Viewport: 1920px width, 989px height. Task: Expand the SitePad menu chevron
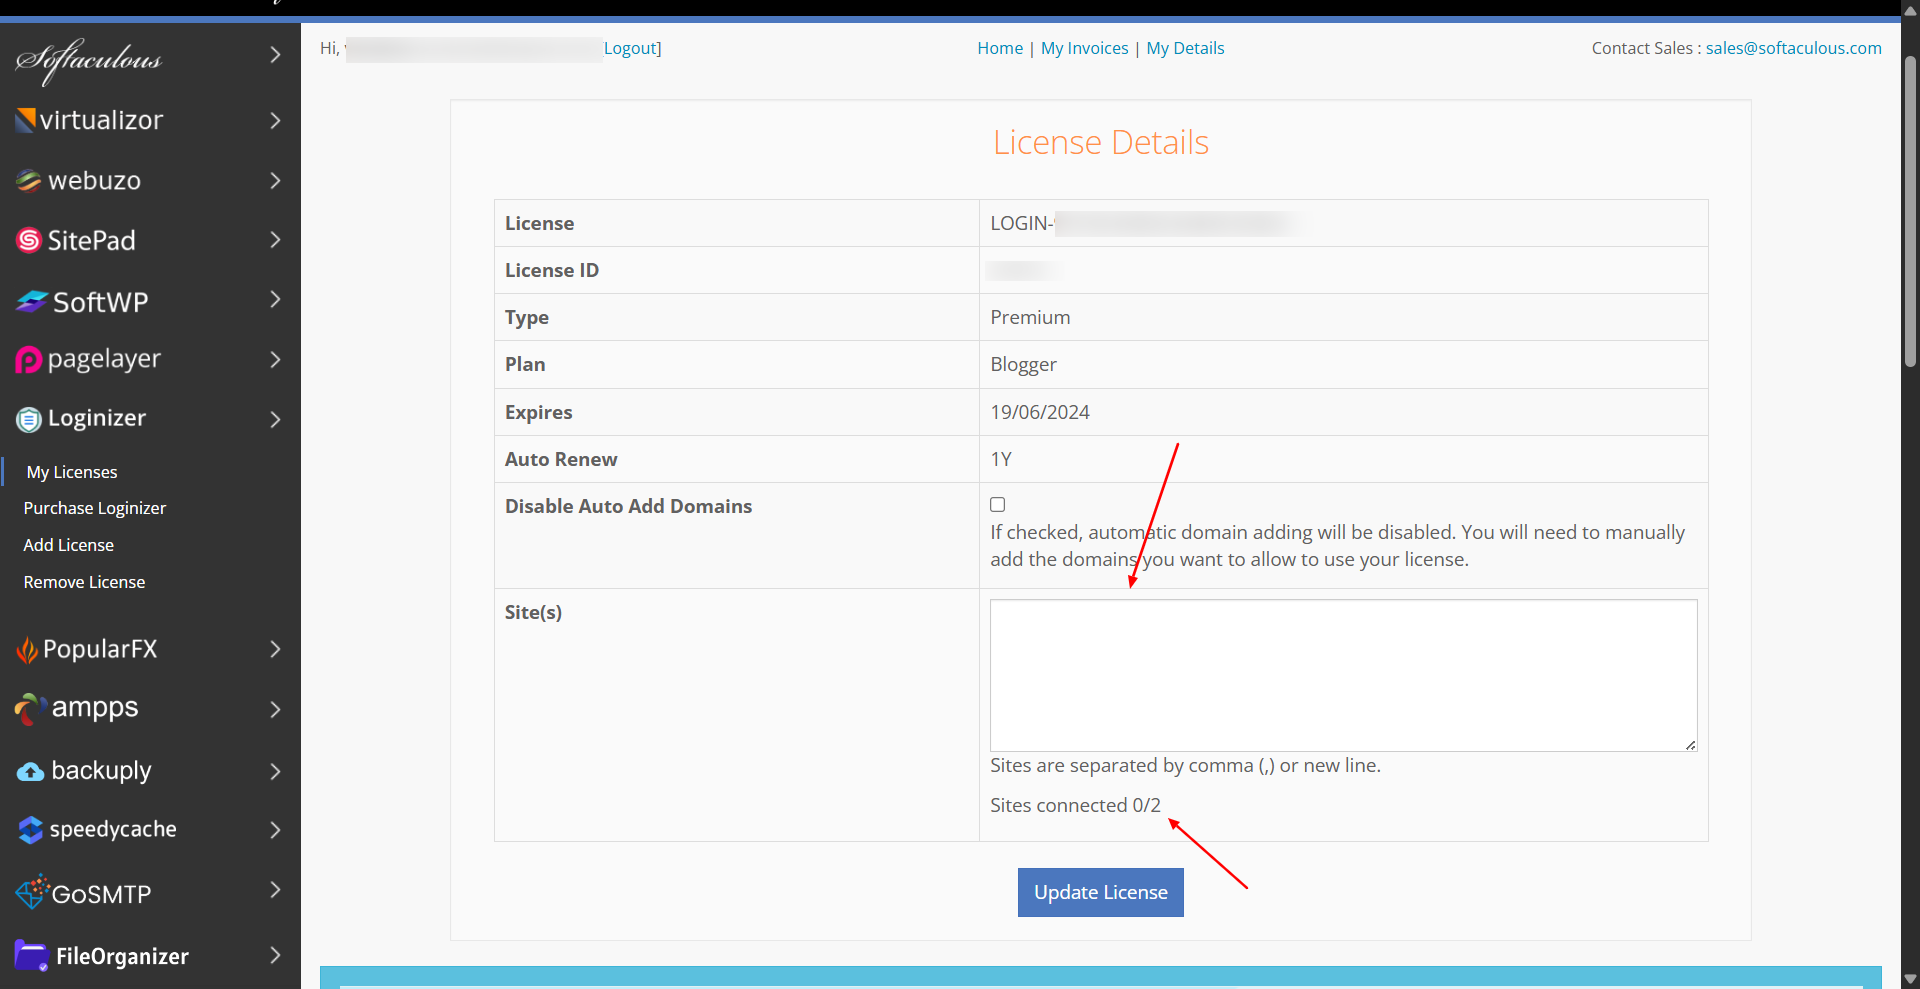point(276,240)
